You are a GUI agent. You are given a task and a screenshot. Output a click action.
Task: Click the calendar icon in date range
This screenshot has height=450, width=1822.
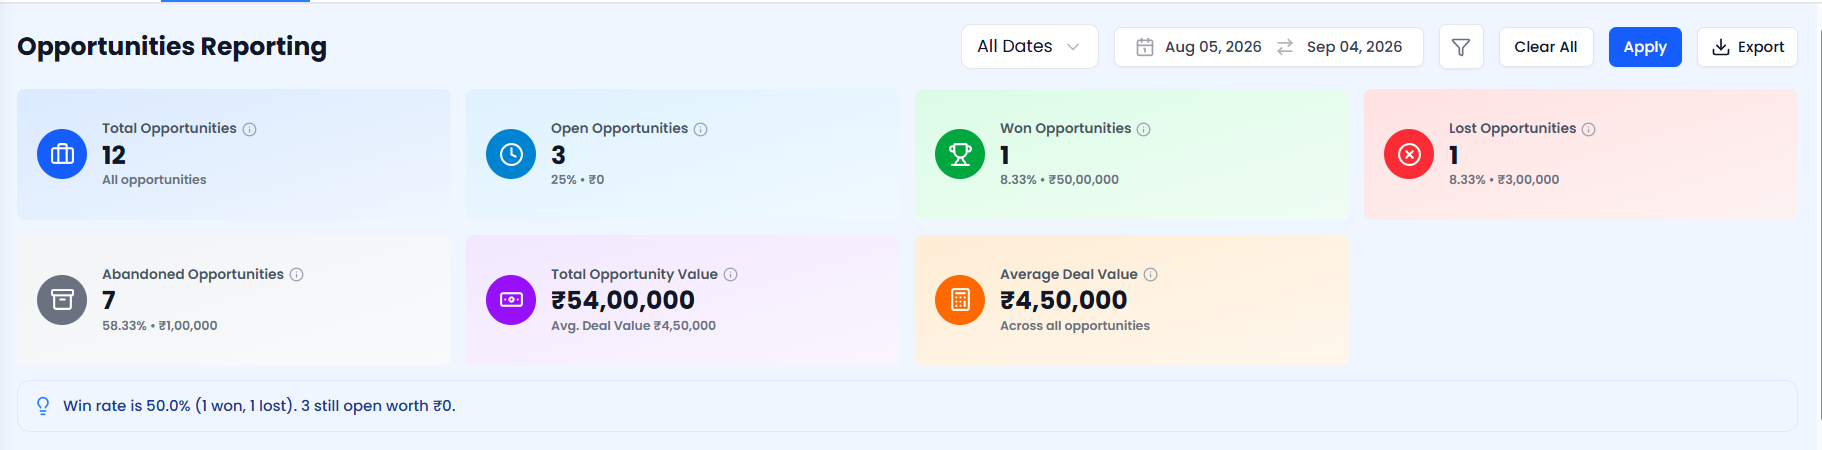tap(1145, 47)
